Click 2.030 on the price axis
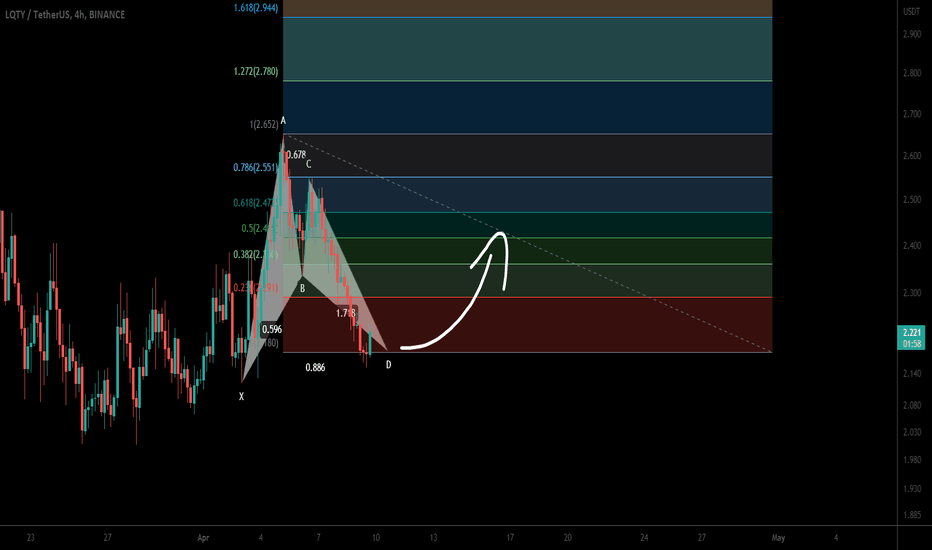The image size is (932, 550). pos(912,432)
